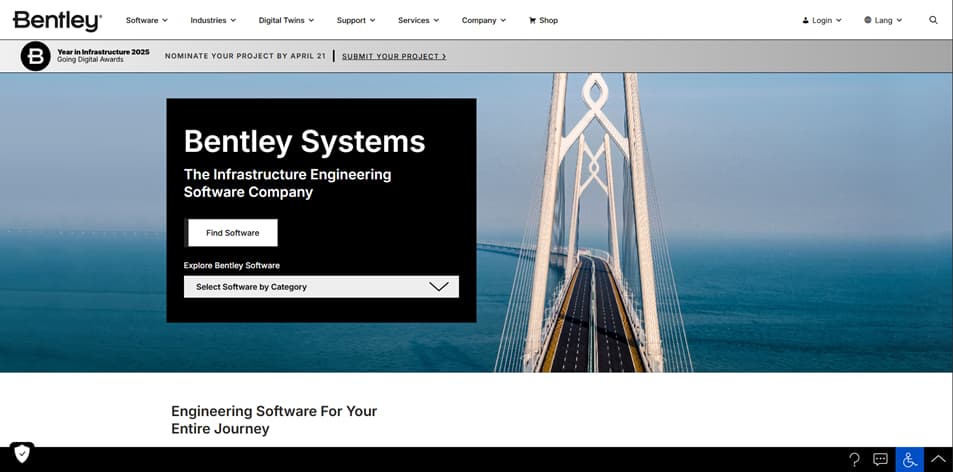953x472 pixels.
Task: Follow the Submit Your Project link
Action: point(394,56)
